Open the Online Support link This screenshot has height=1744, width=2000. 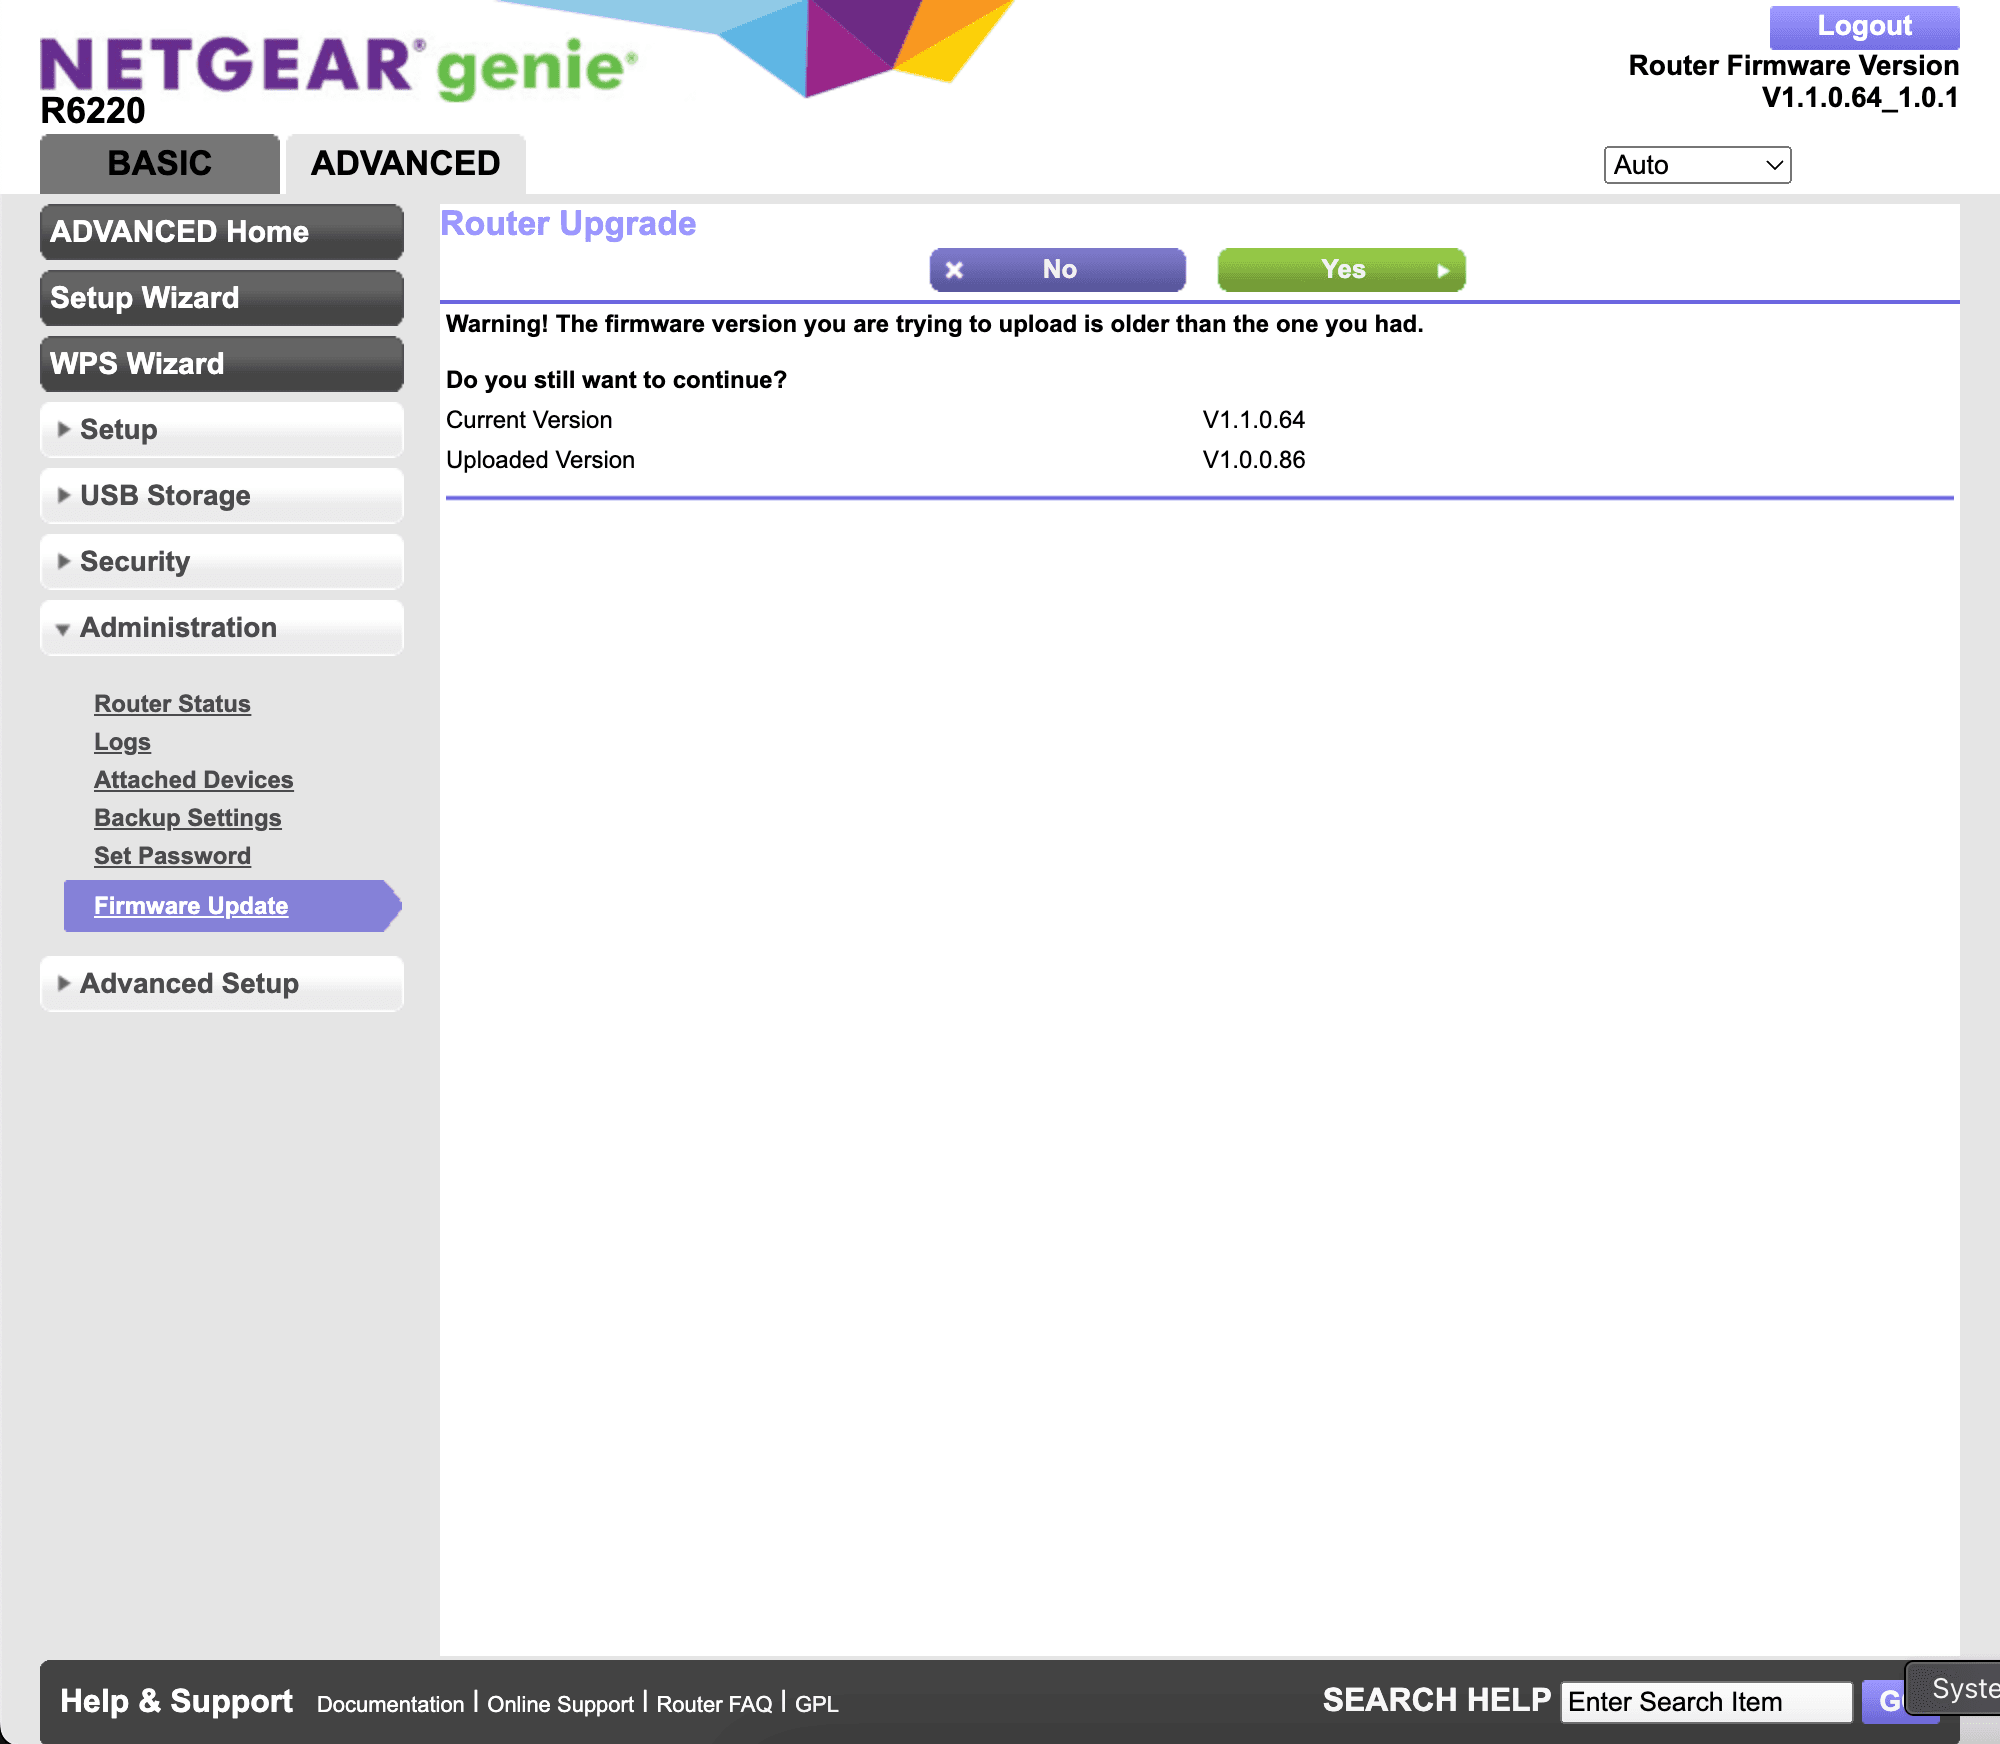pyautogui.click(x=560, y=1704)
